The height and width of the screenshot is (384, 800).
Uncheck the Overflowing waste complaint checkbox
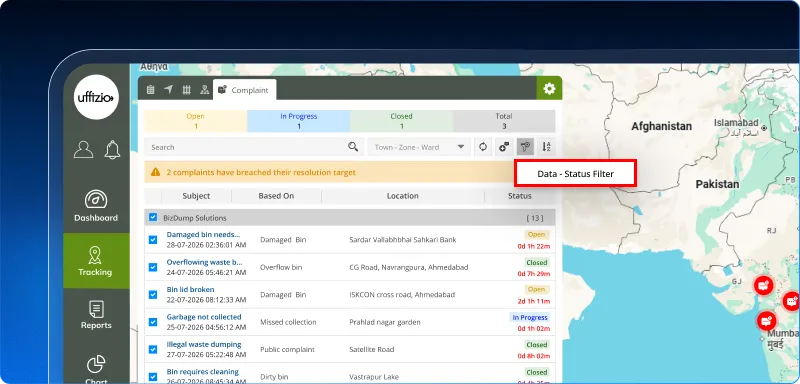(153, 267)
